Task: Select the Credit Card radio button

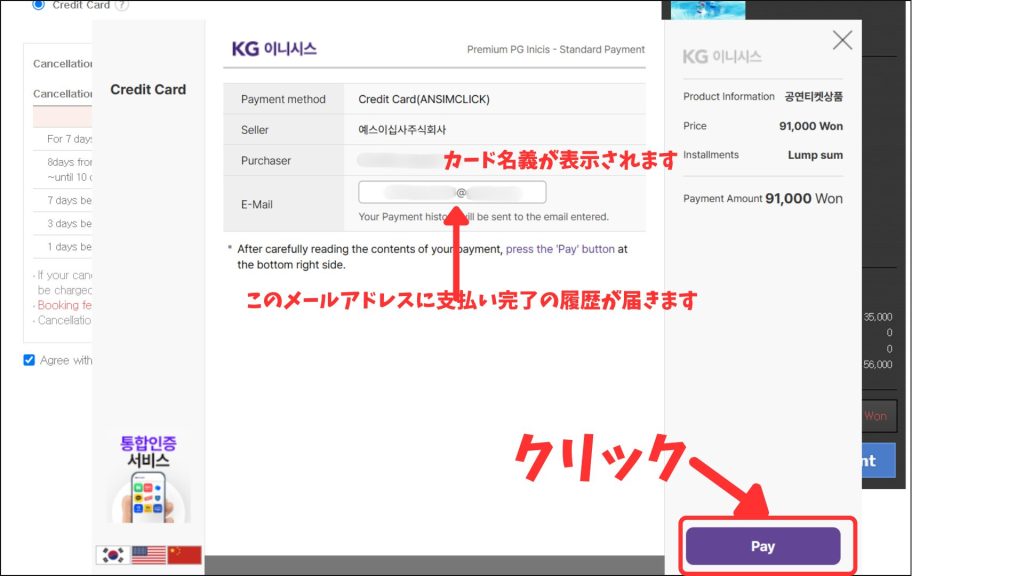Action: (39, 5)
